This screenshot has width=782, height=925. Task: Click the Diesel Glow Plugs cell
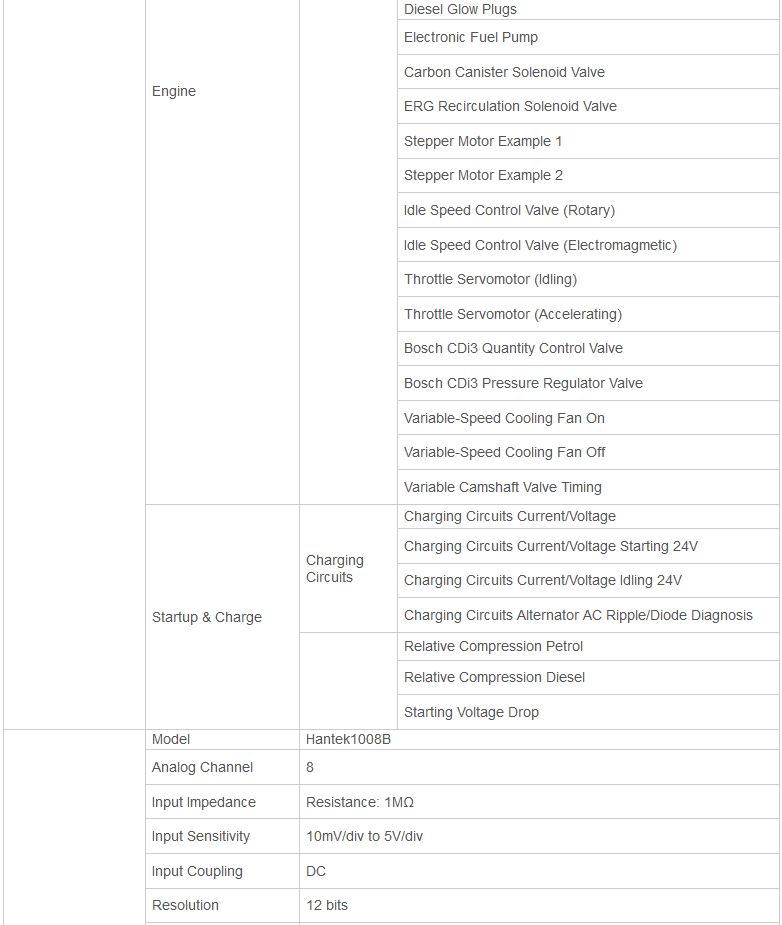[x=460, y=10]
